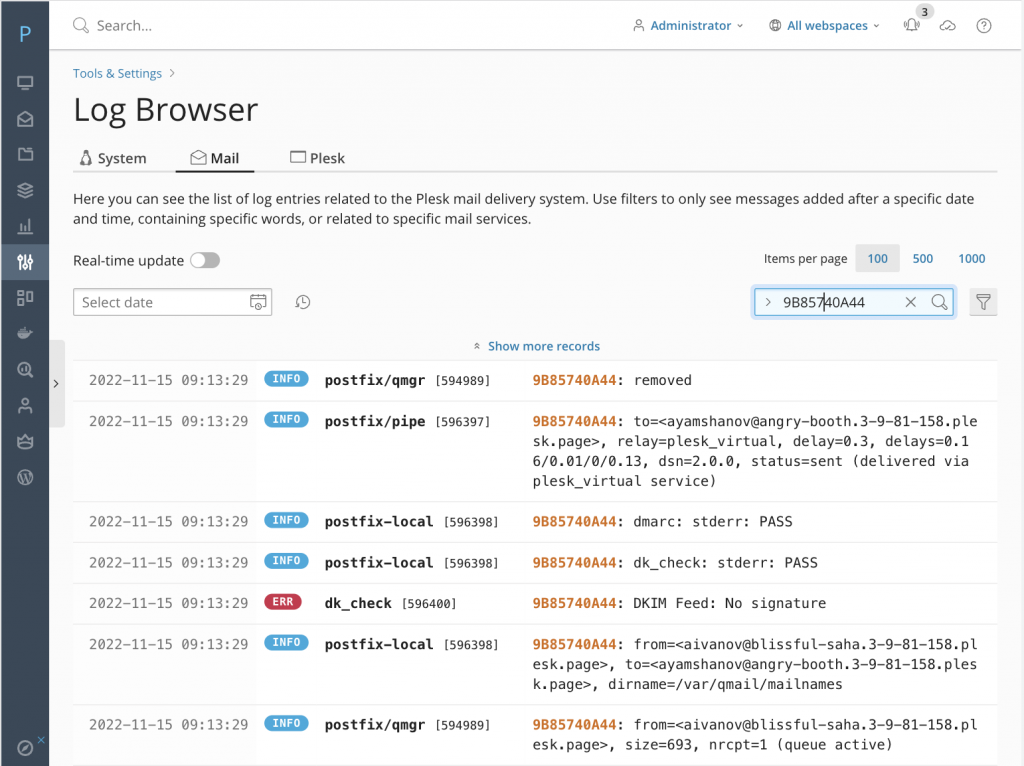Screen dimensions: 1024x766
Task: Select the Mail tab
Action: (x=215, y=158)
